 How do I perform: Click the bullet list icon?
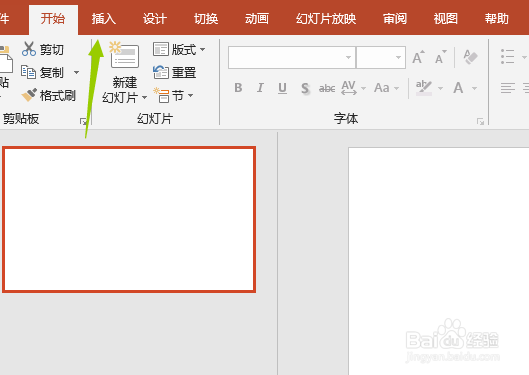(x=507, y=56)
